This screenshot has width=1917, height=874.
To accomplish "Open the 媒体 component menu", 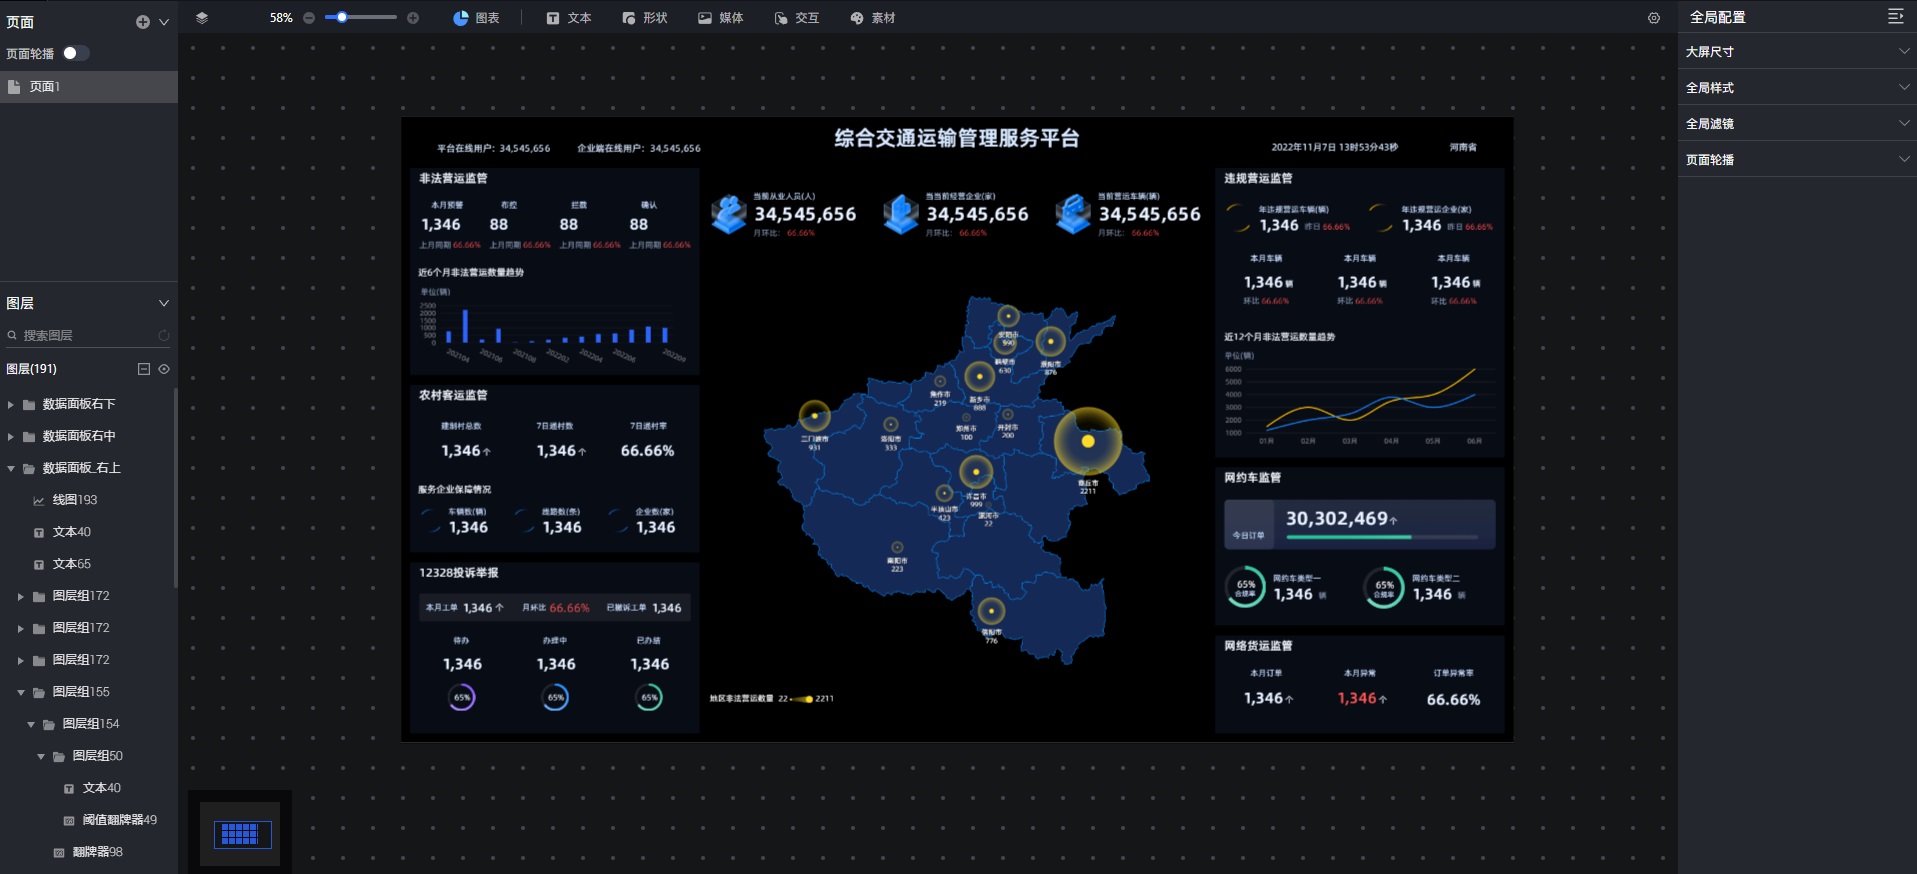I will [721, 18].
